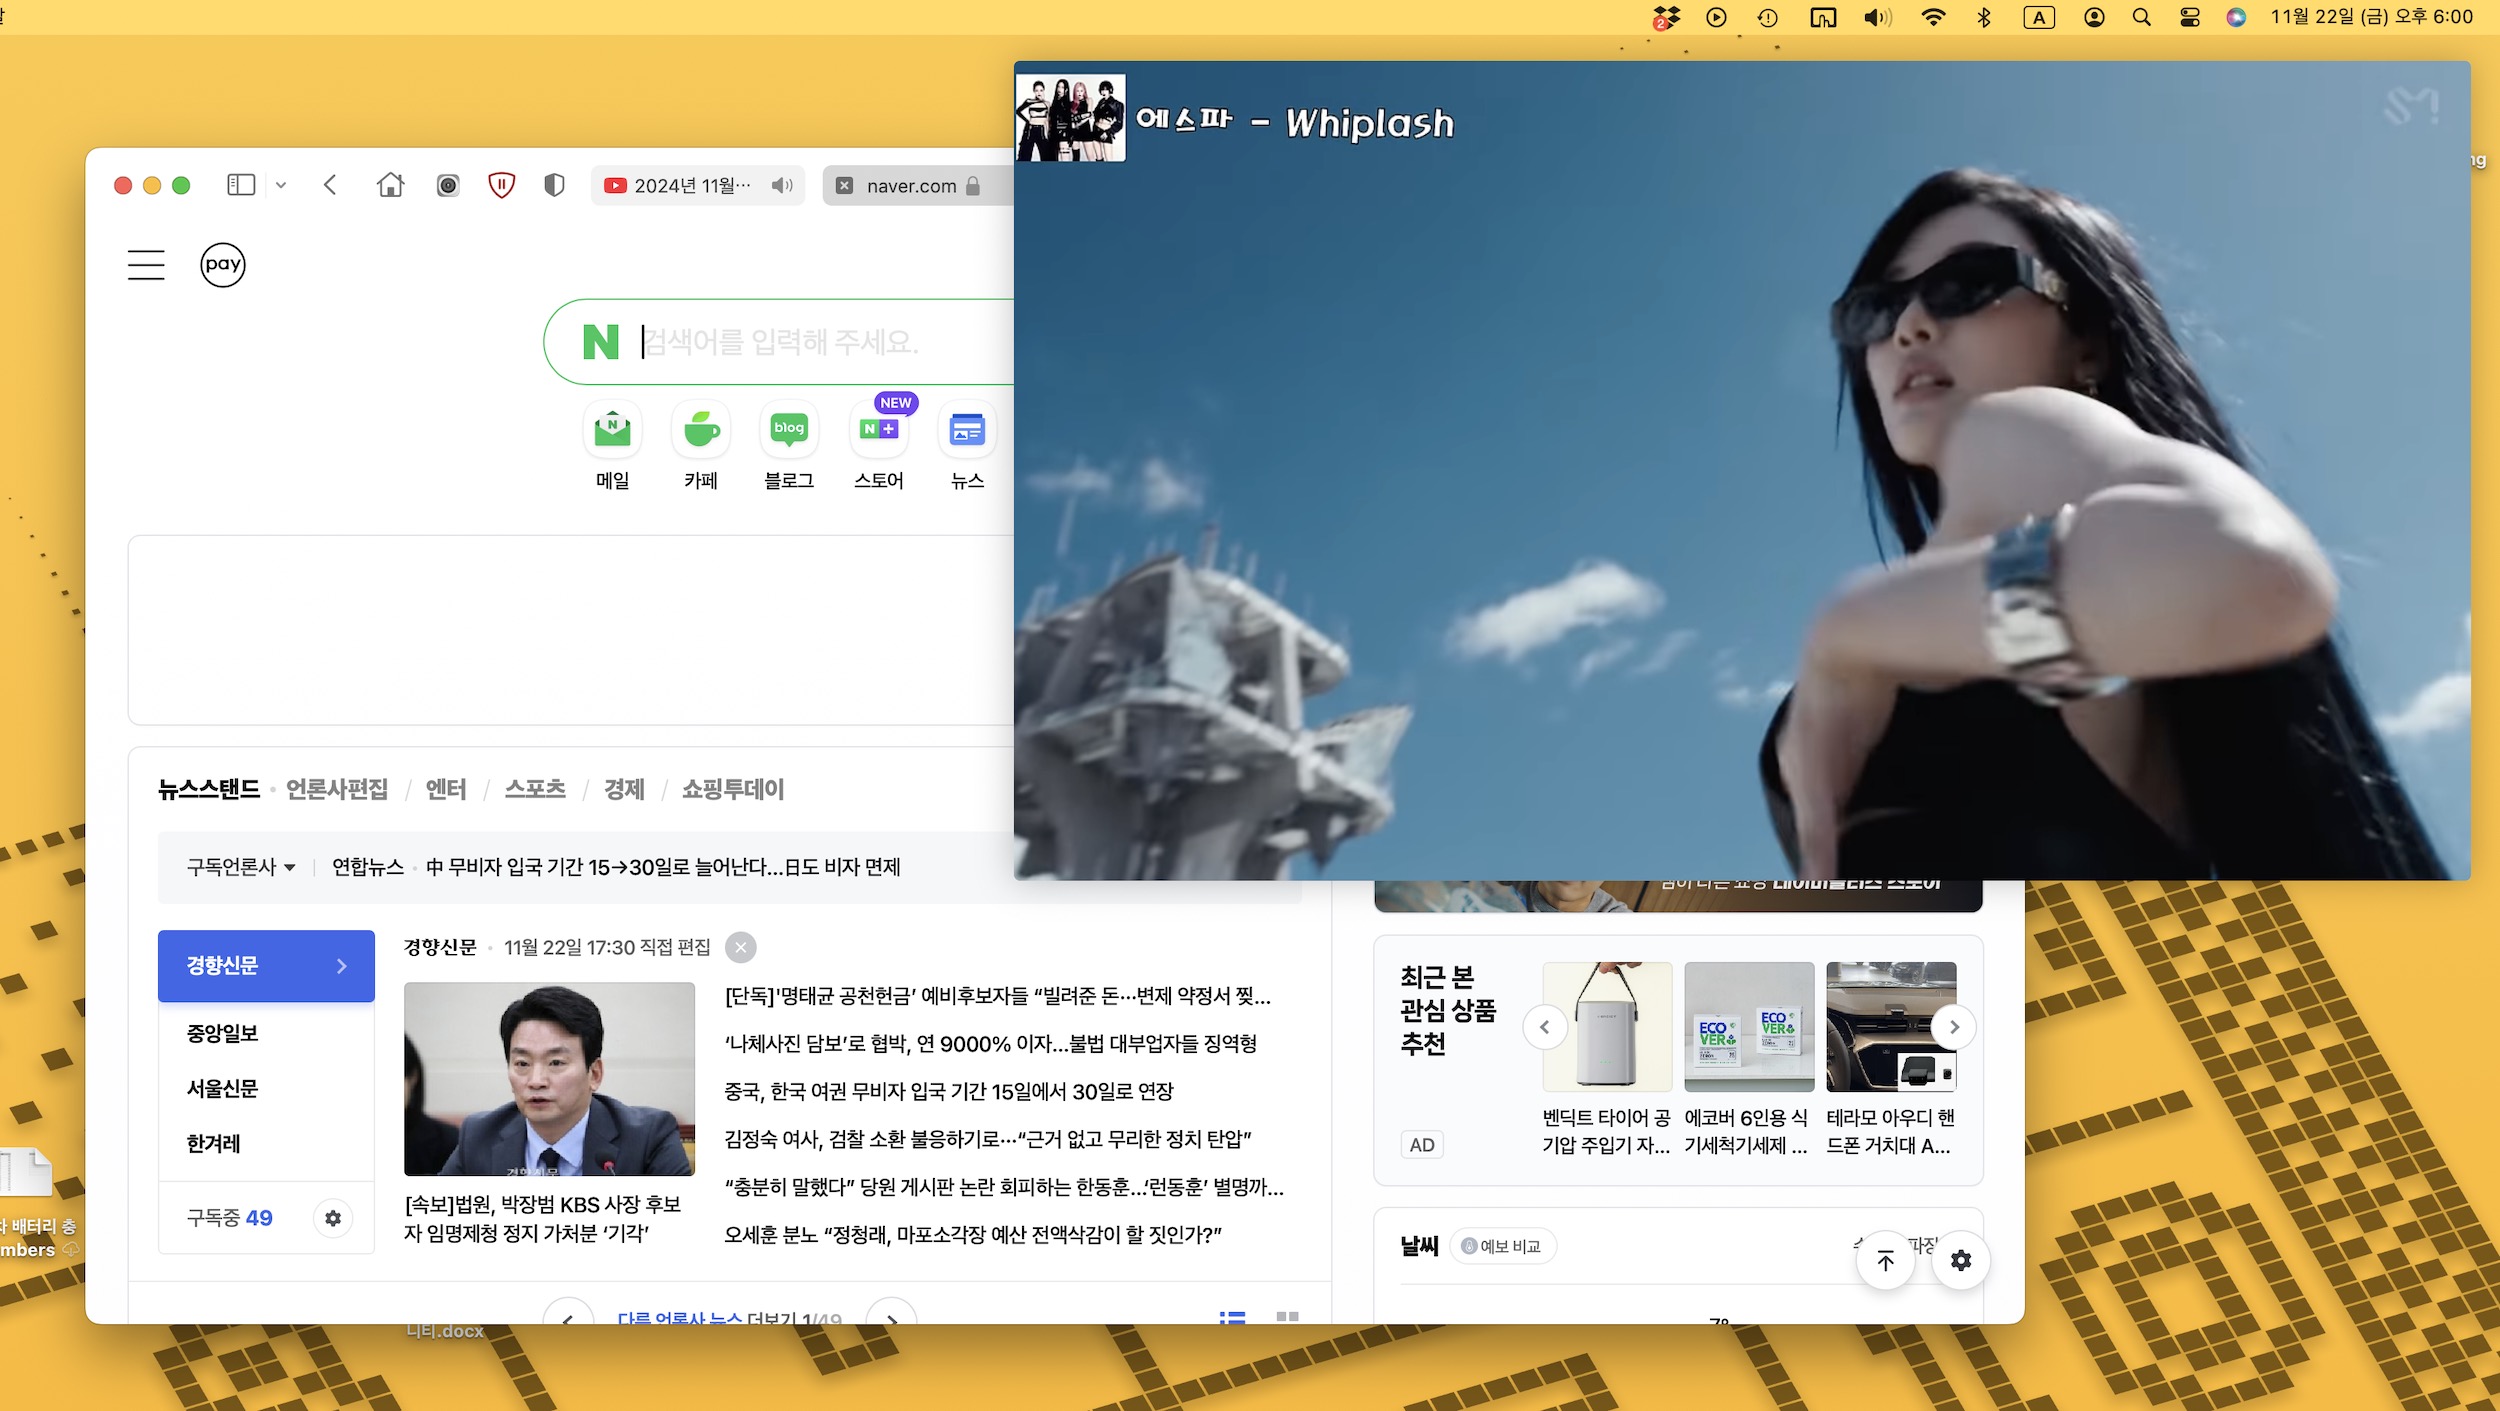Mute audio on the YouTube tab
Screen dimensions: 2500x1411
(x=782, y=186)
